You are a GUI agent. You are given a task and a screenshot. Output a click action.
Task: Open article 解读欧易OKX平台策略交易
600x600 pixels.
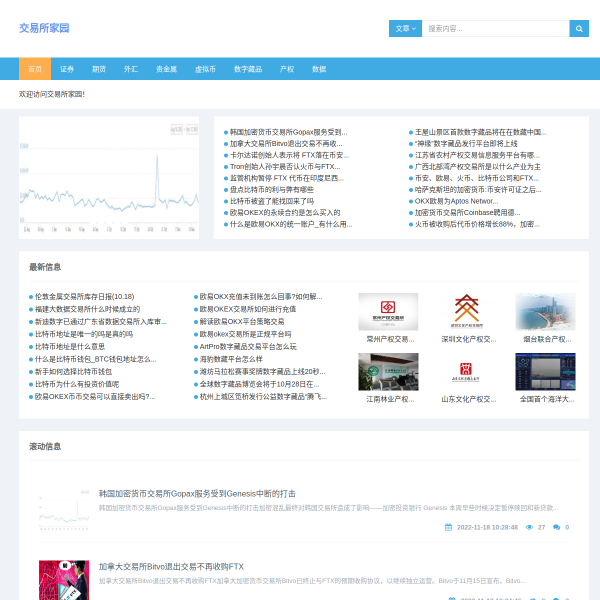[x=242, y=322]
